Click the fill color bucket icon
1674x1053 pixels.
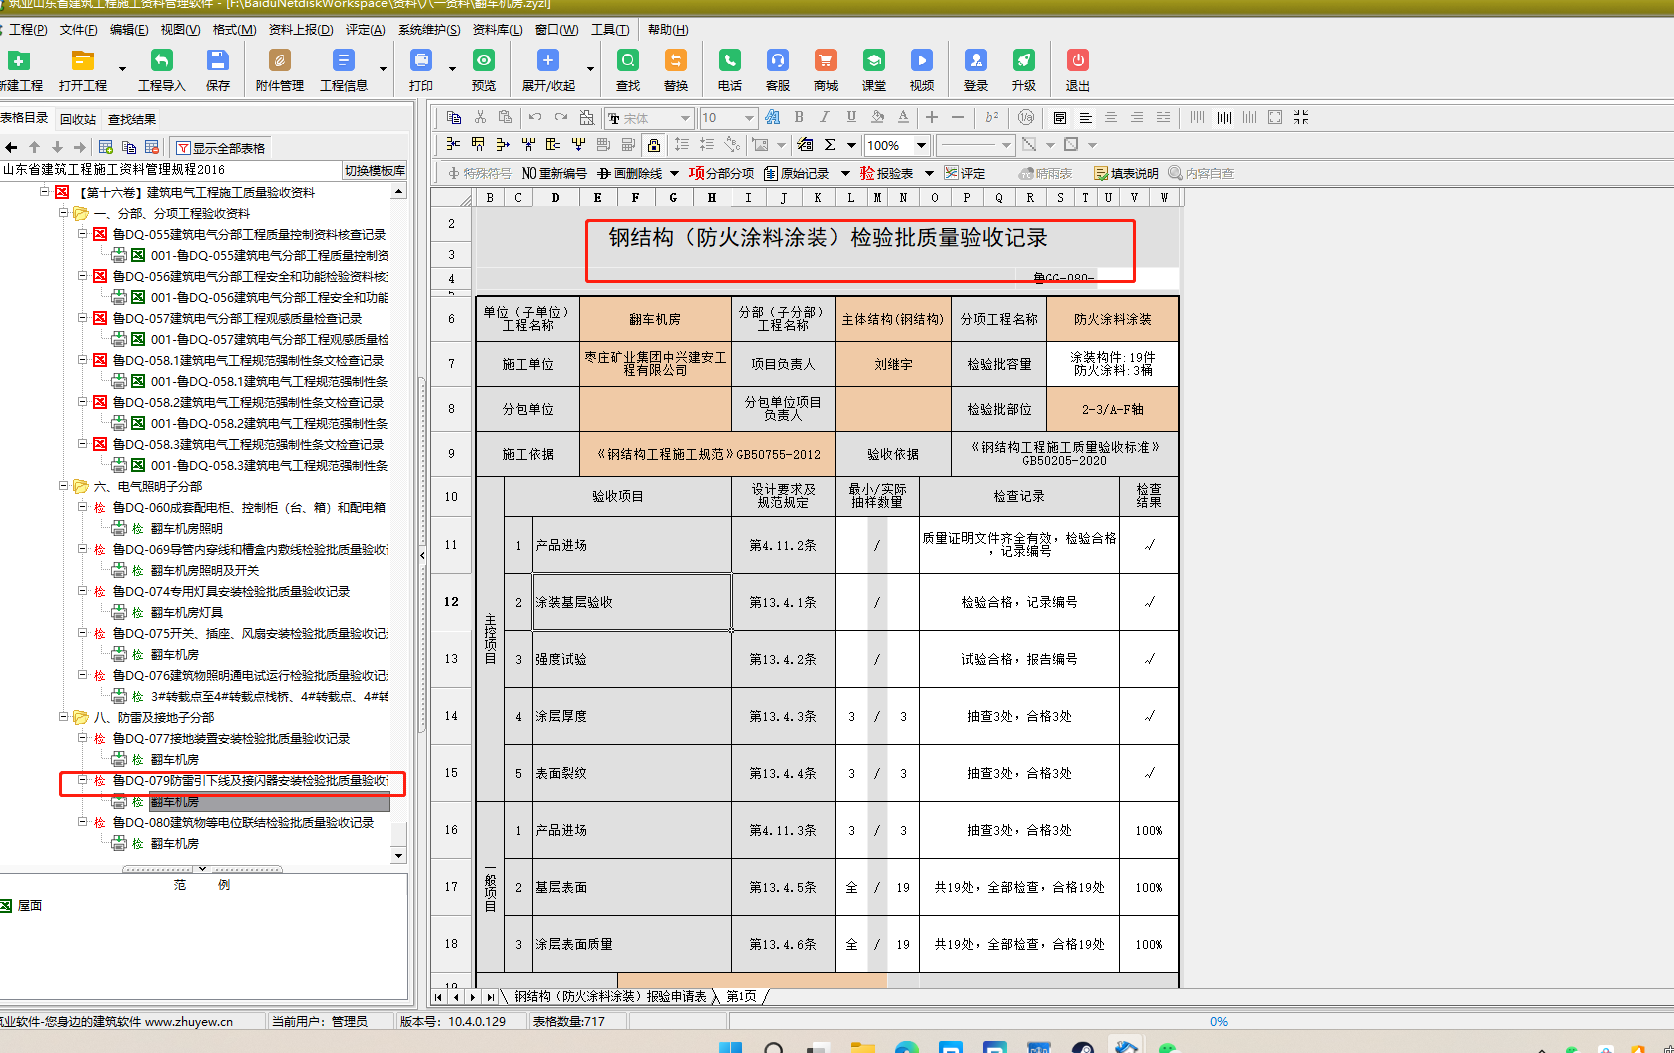click(877, 117)
